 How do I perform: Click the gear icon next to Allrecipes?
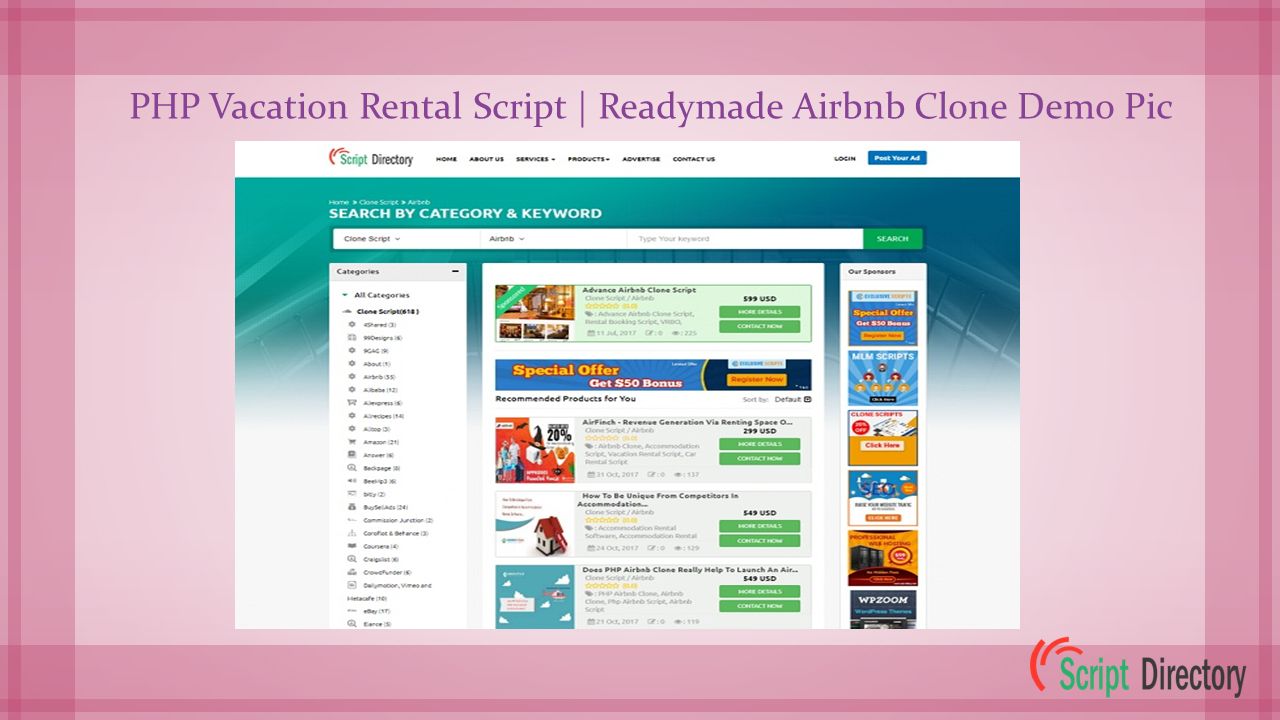coord(352,416)
